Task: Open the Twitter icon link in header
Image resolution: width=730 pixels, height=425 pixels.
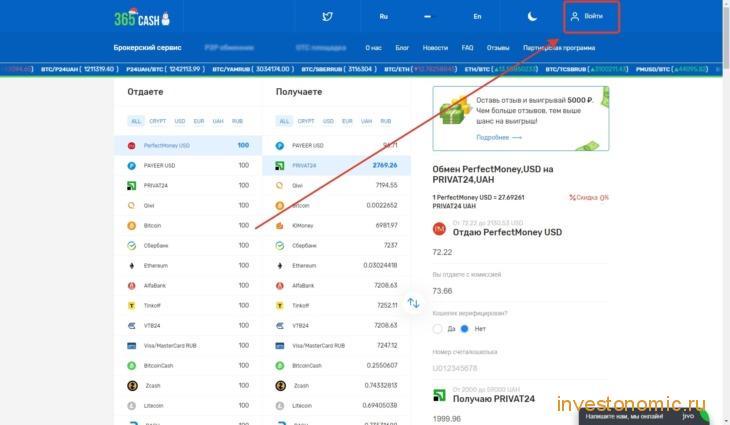Action: coord(327,16)
